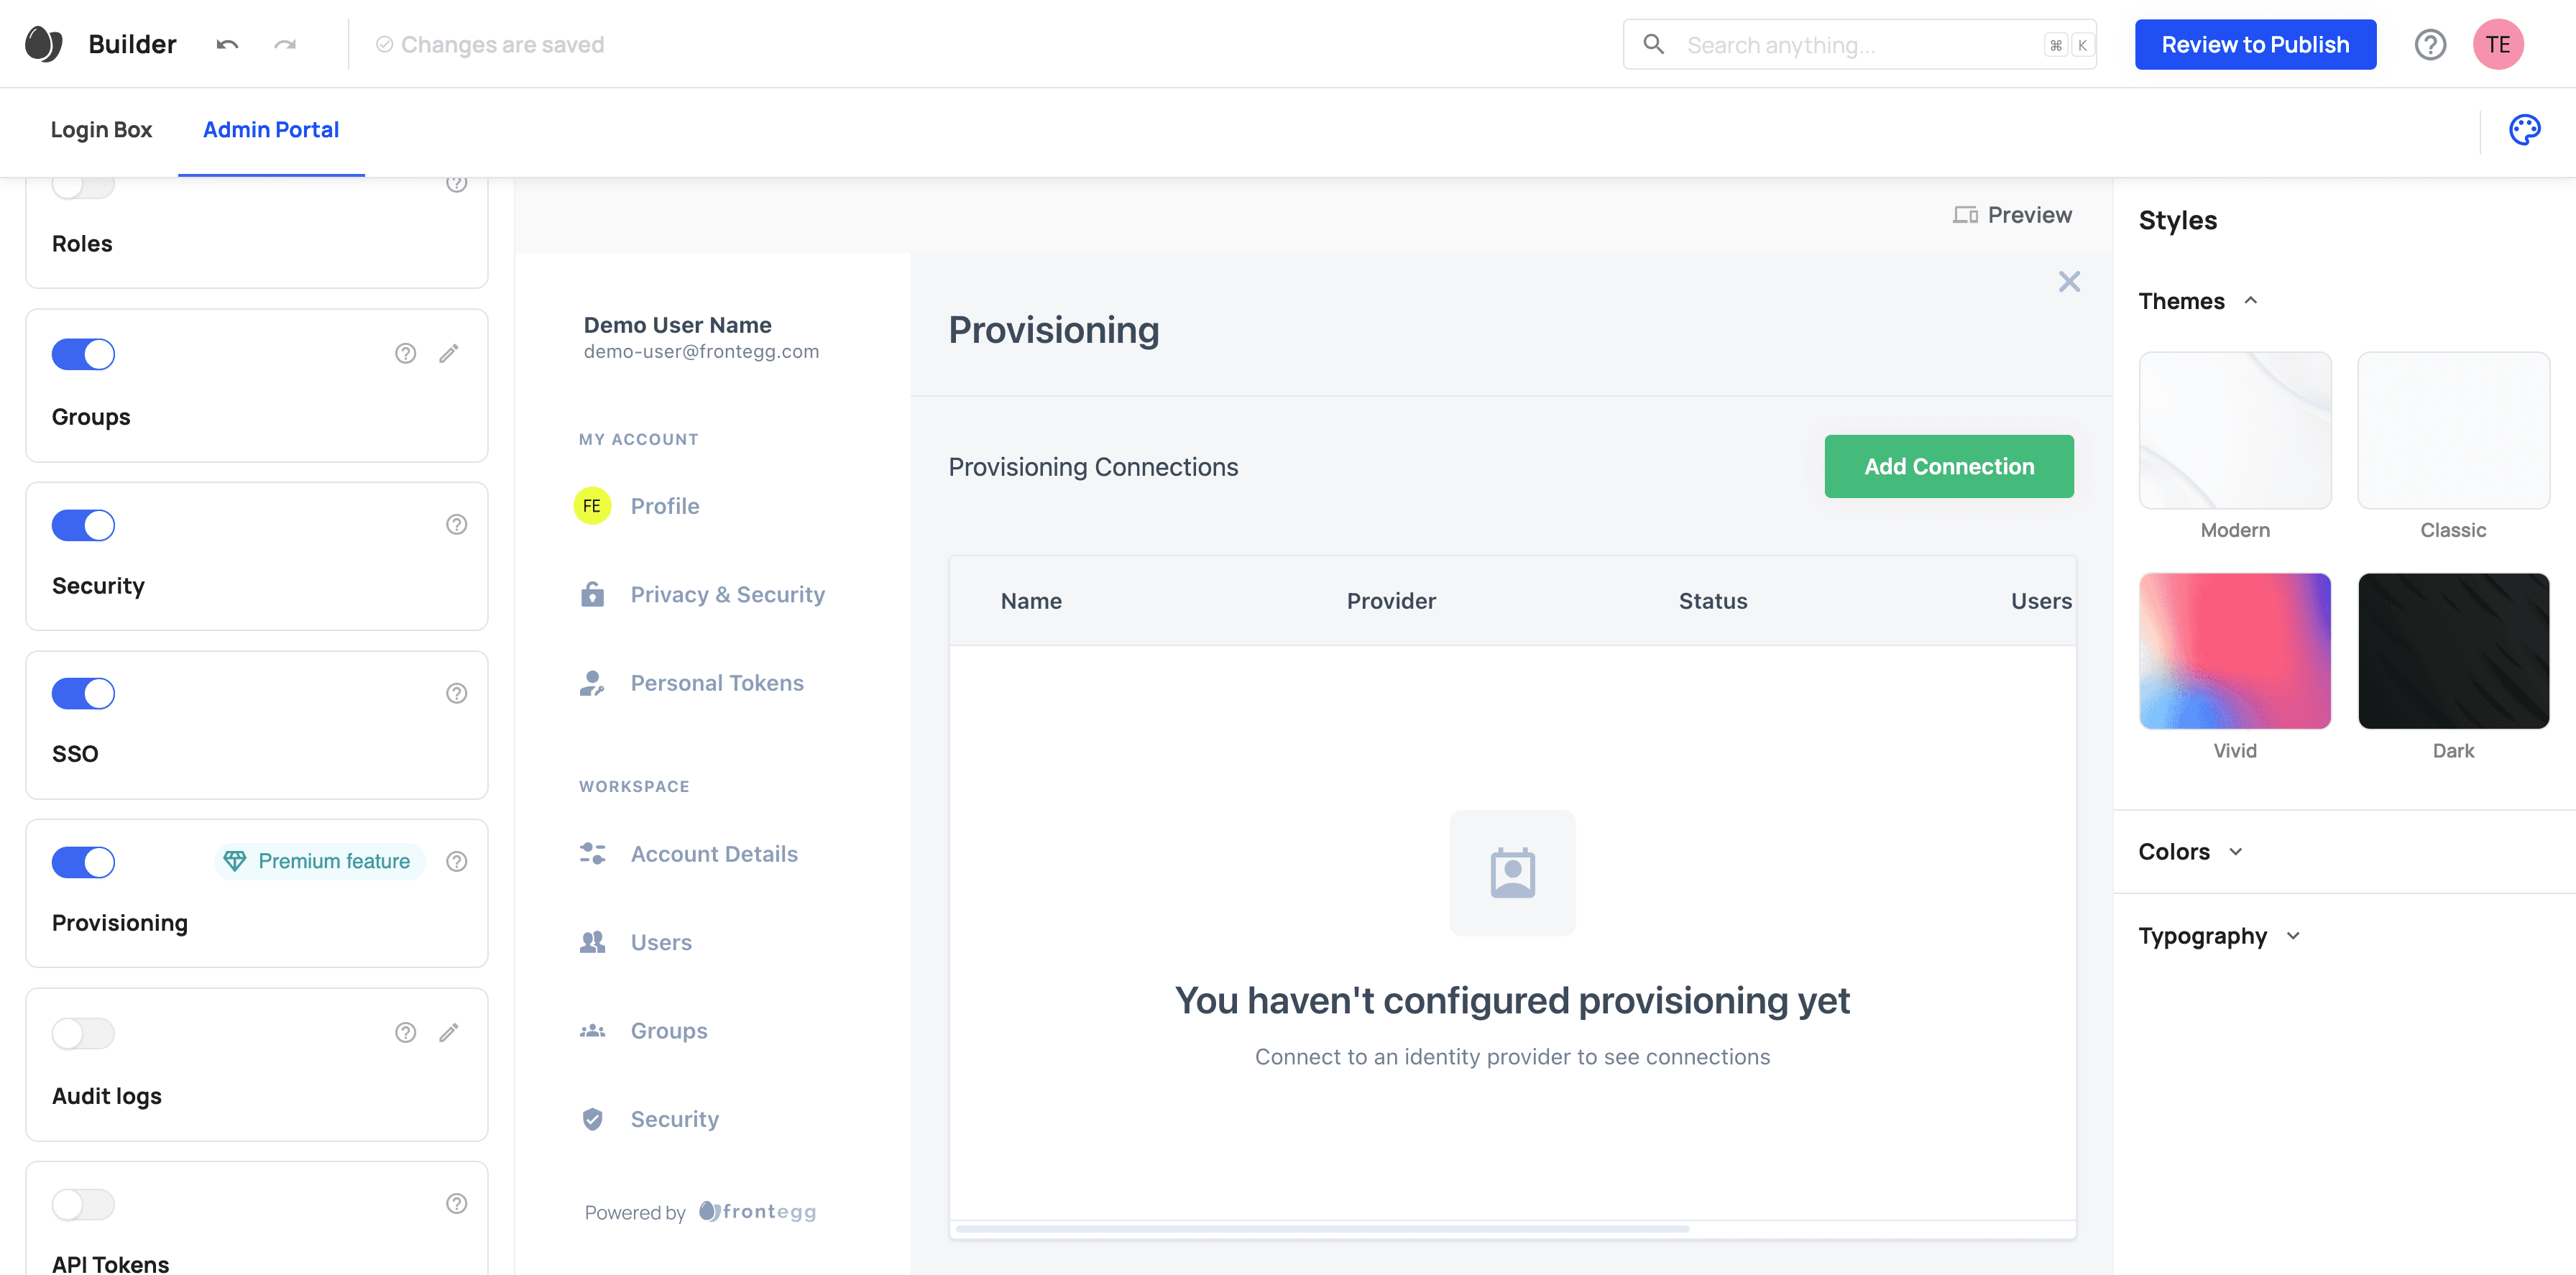Choose the Modern theme thumbnail
This screenshot has width=2576, height=1275.
(x=2235, y=430)
